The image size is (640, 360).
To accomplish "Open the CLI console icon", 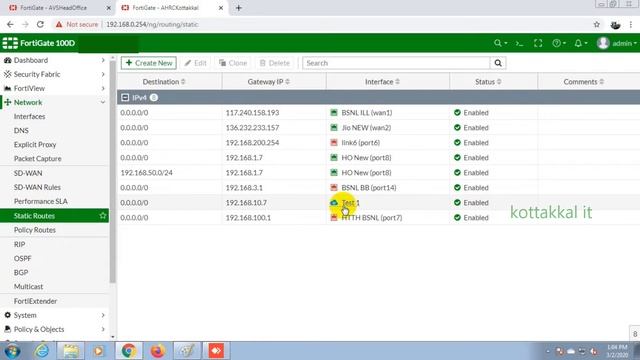I will click(x=519, y=43).
